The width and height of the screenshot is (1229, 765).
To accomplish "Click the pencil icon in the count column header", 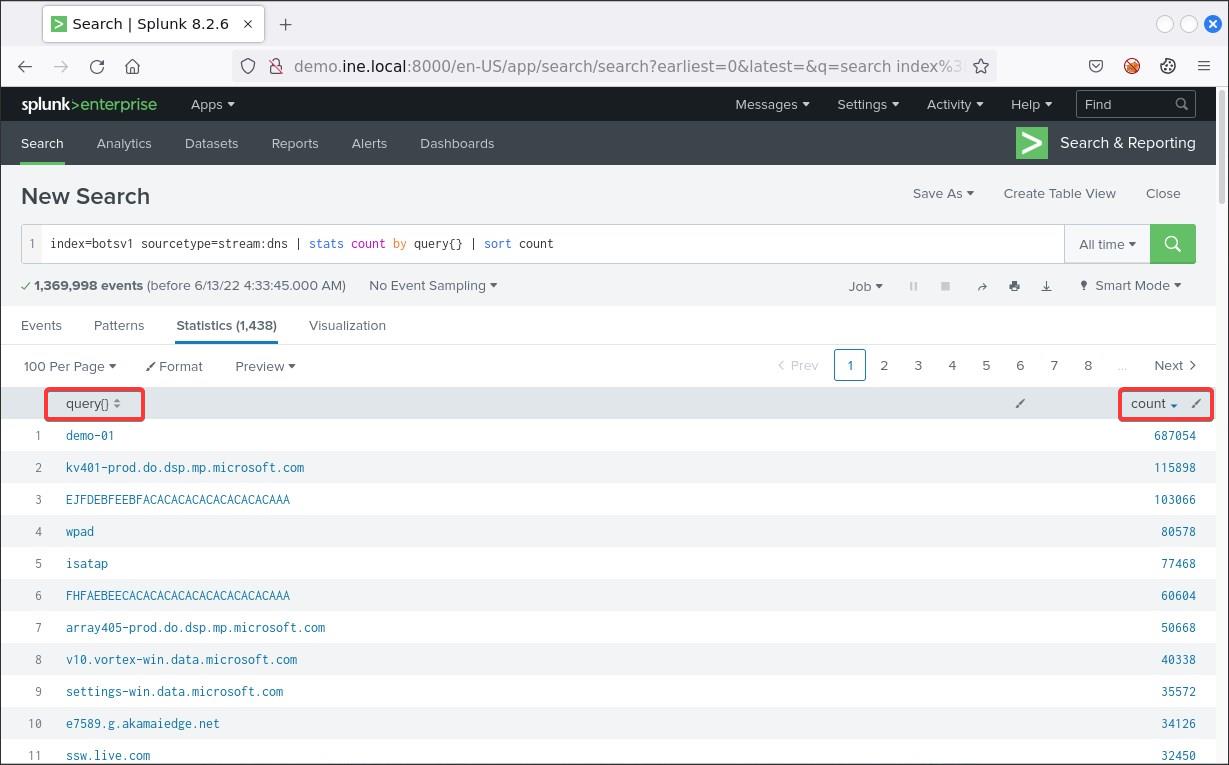I will tap(1196, 404).
